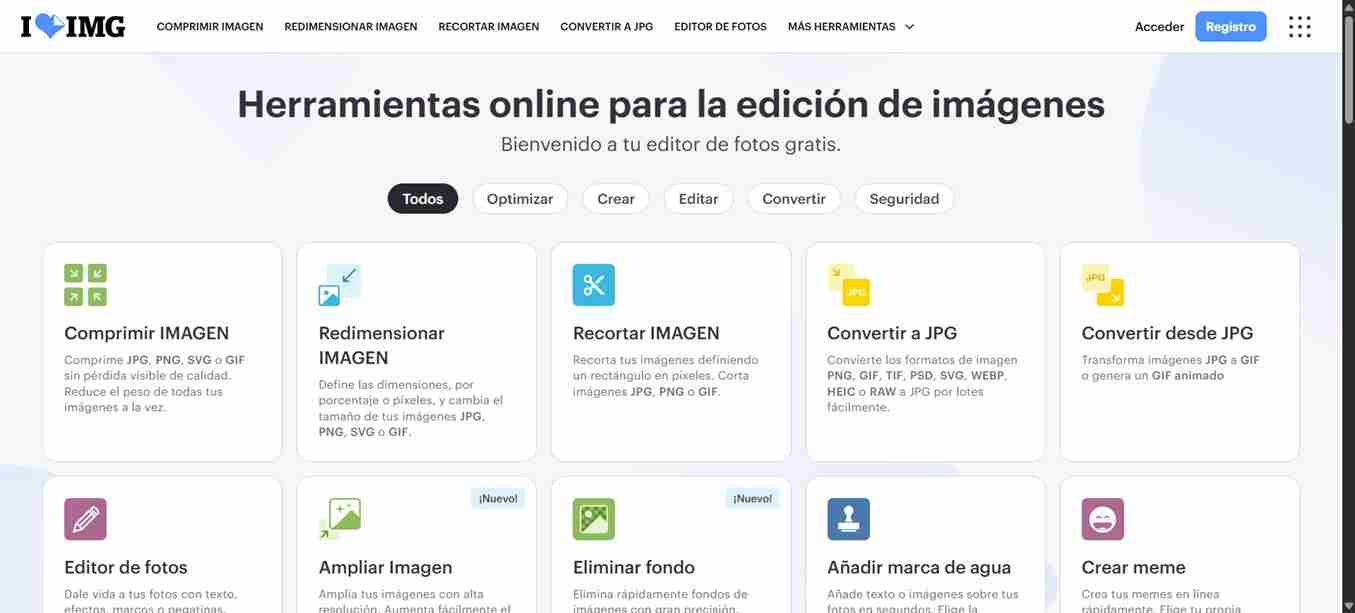Click the ¡Nuevo! badge on Eliminar fondo
Screen dimensions: 1355x613
coord(752,498)
